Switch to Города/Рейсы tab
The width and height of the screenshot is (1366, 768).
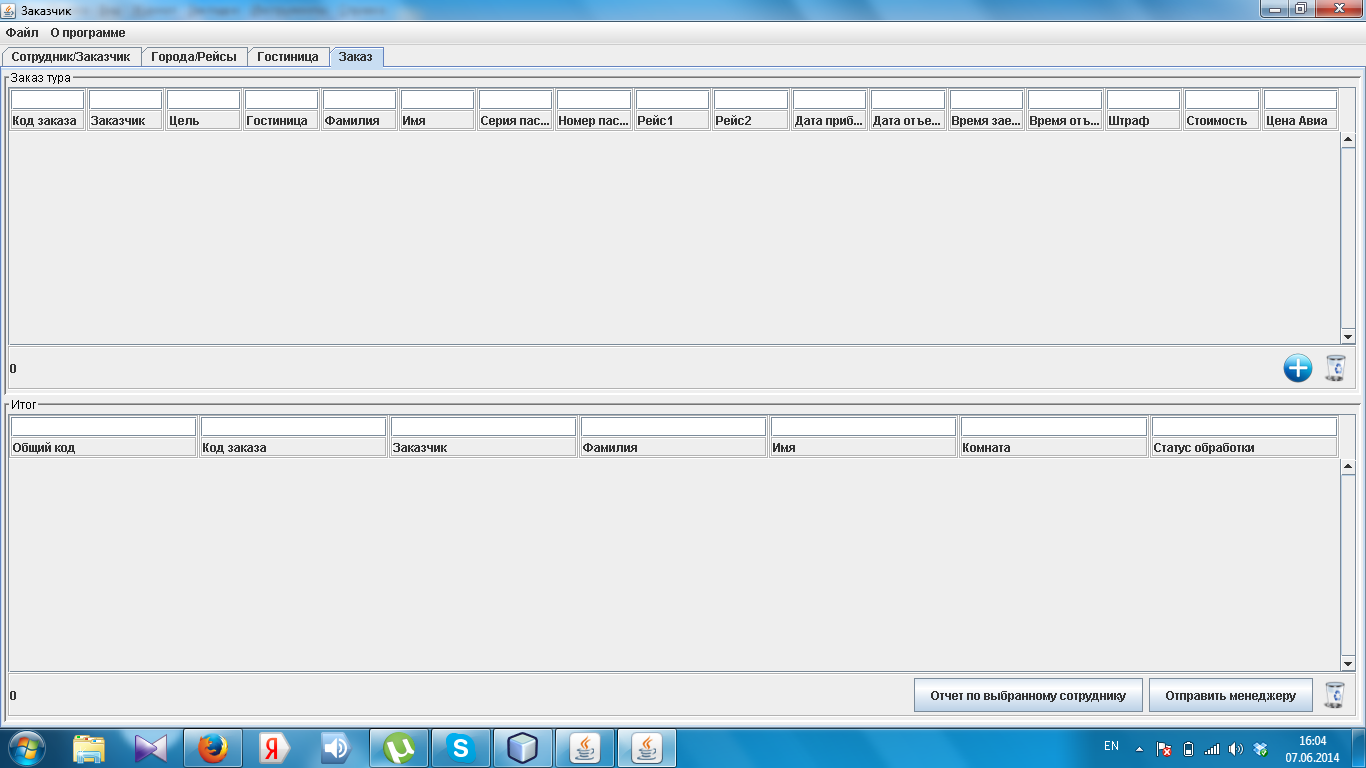point(194,57)
